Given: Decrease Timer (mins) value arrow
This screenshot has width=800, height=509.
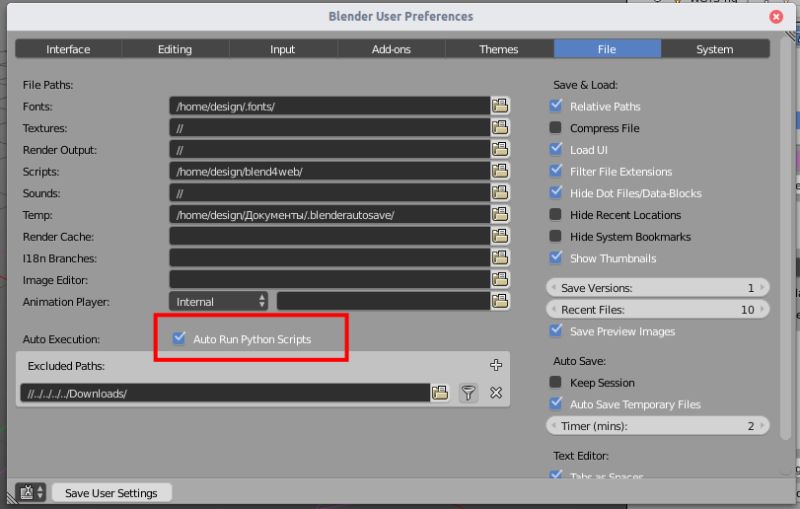Looking at the screenshot, I should [x=554, y=426].
